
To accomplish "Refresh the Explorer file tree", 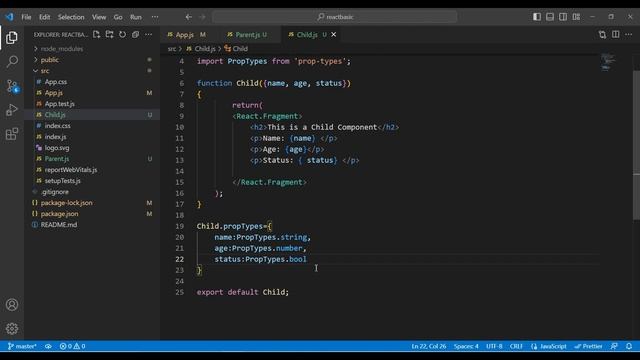I will coord(122,35).
